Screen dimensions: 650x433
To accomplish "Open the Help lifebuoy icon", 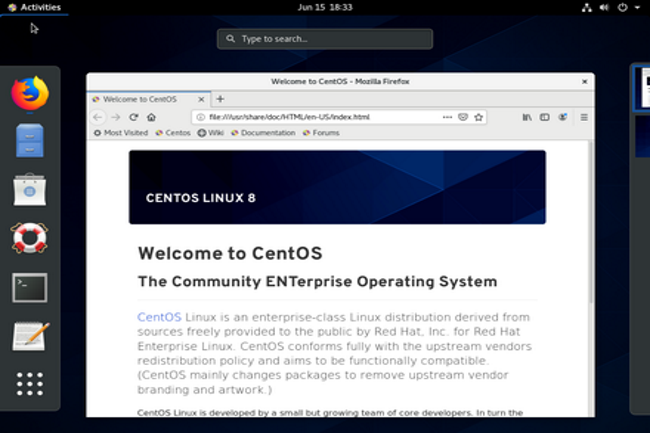I will [29, 238].
